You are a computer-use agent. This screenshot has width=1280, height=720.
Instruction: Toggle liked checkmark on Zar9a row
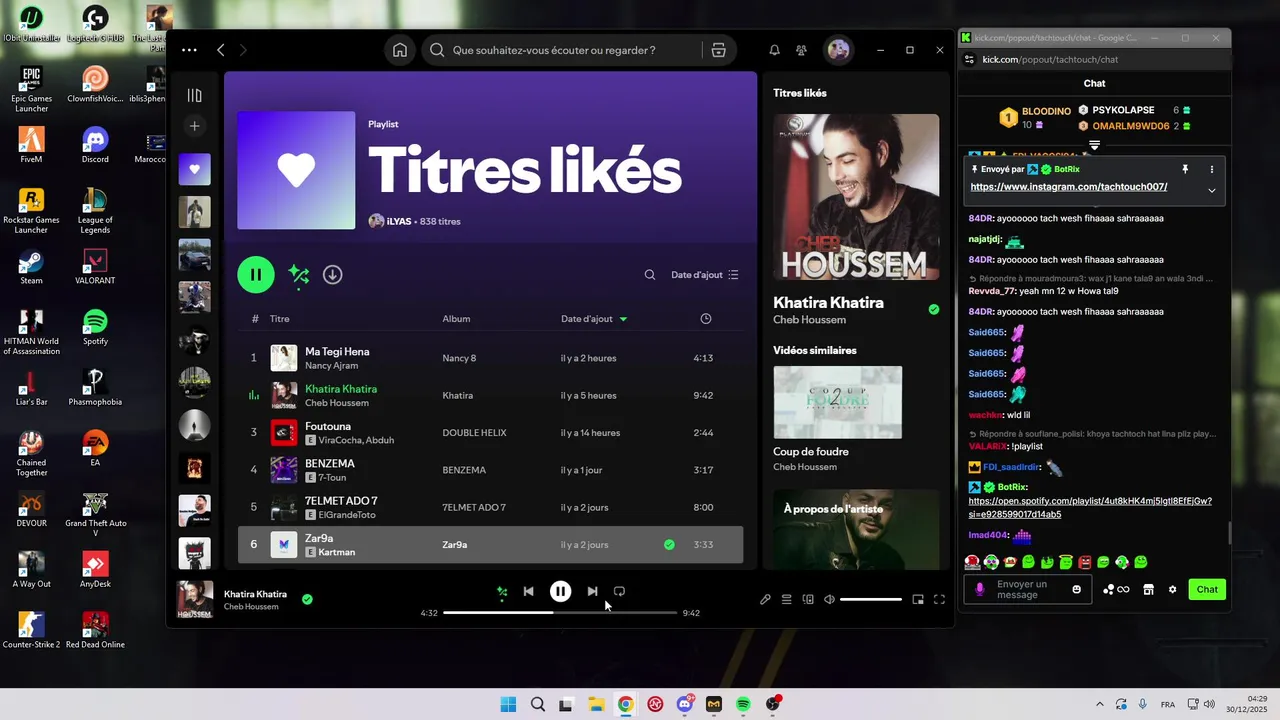click(669, 545)
